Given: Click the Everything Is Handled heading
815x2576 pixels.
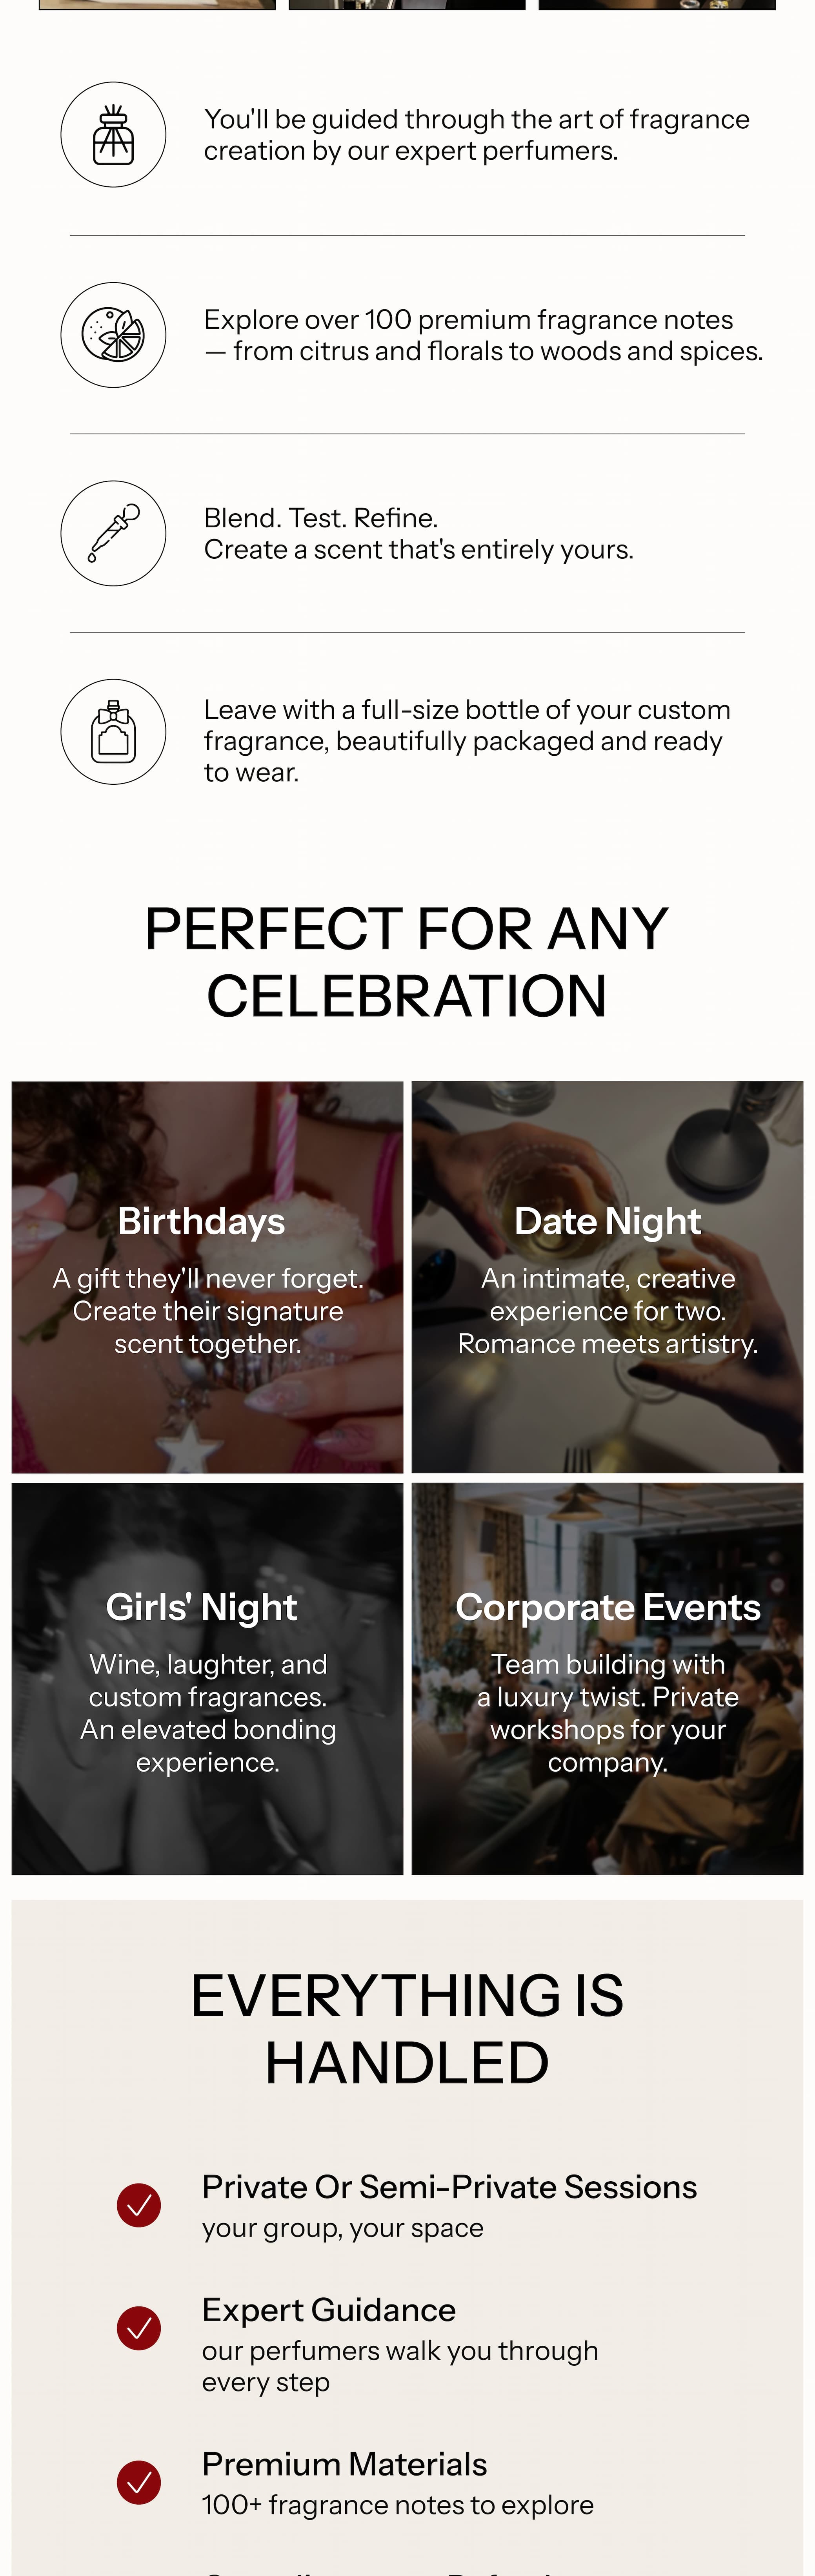Looking at the screenshot, I should pos(407,2029).
